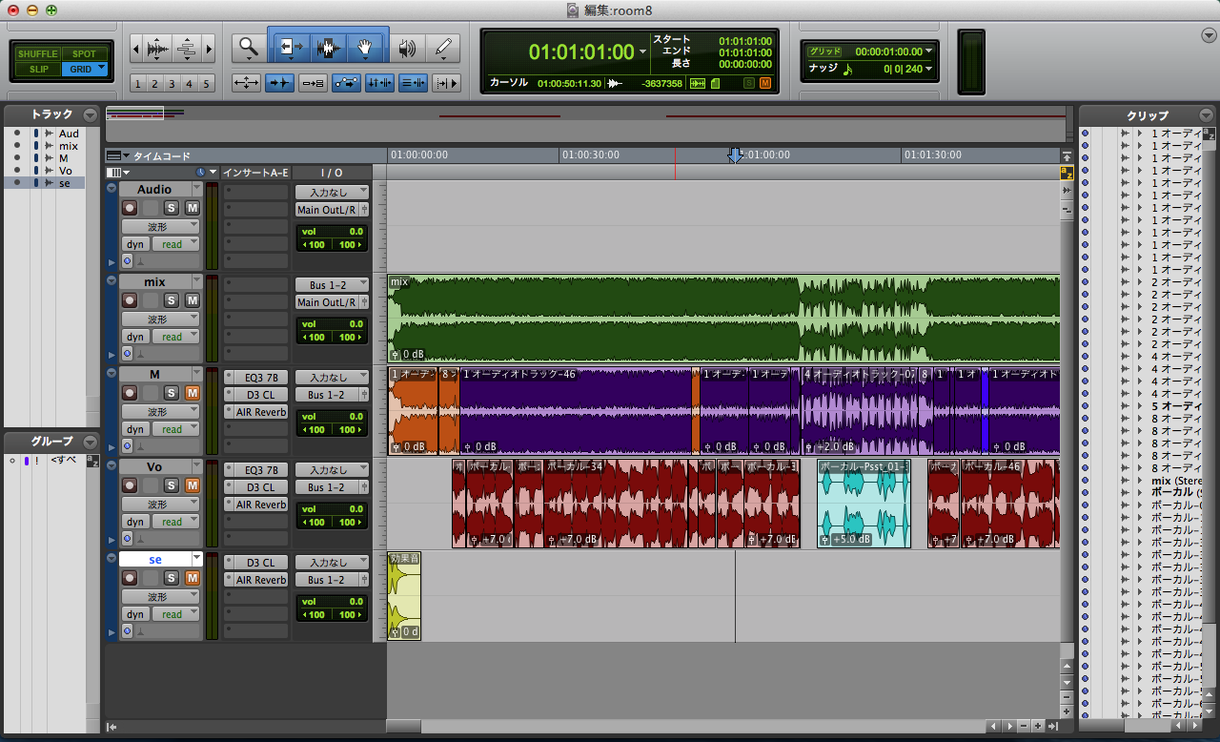The image size is (1220, 742).
Task: Click インサートA-E column header
Action: click(x=255, y=173)
